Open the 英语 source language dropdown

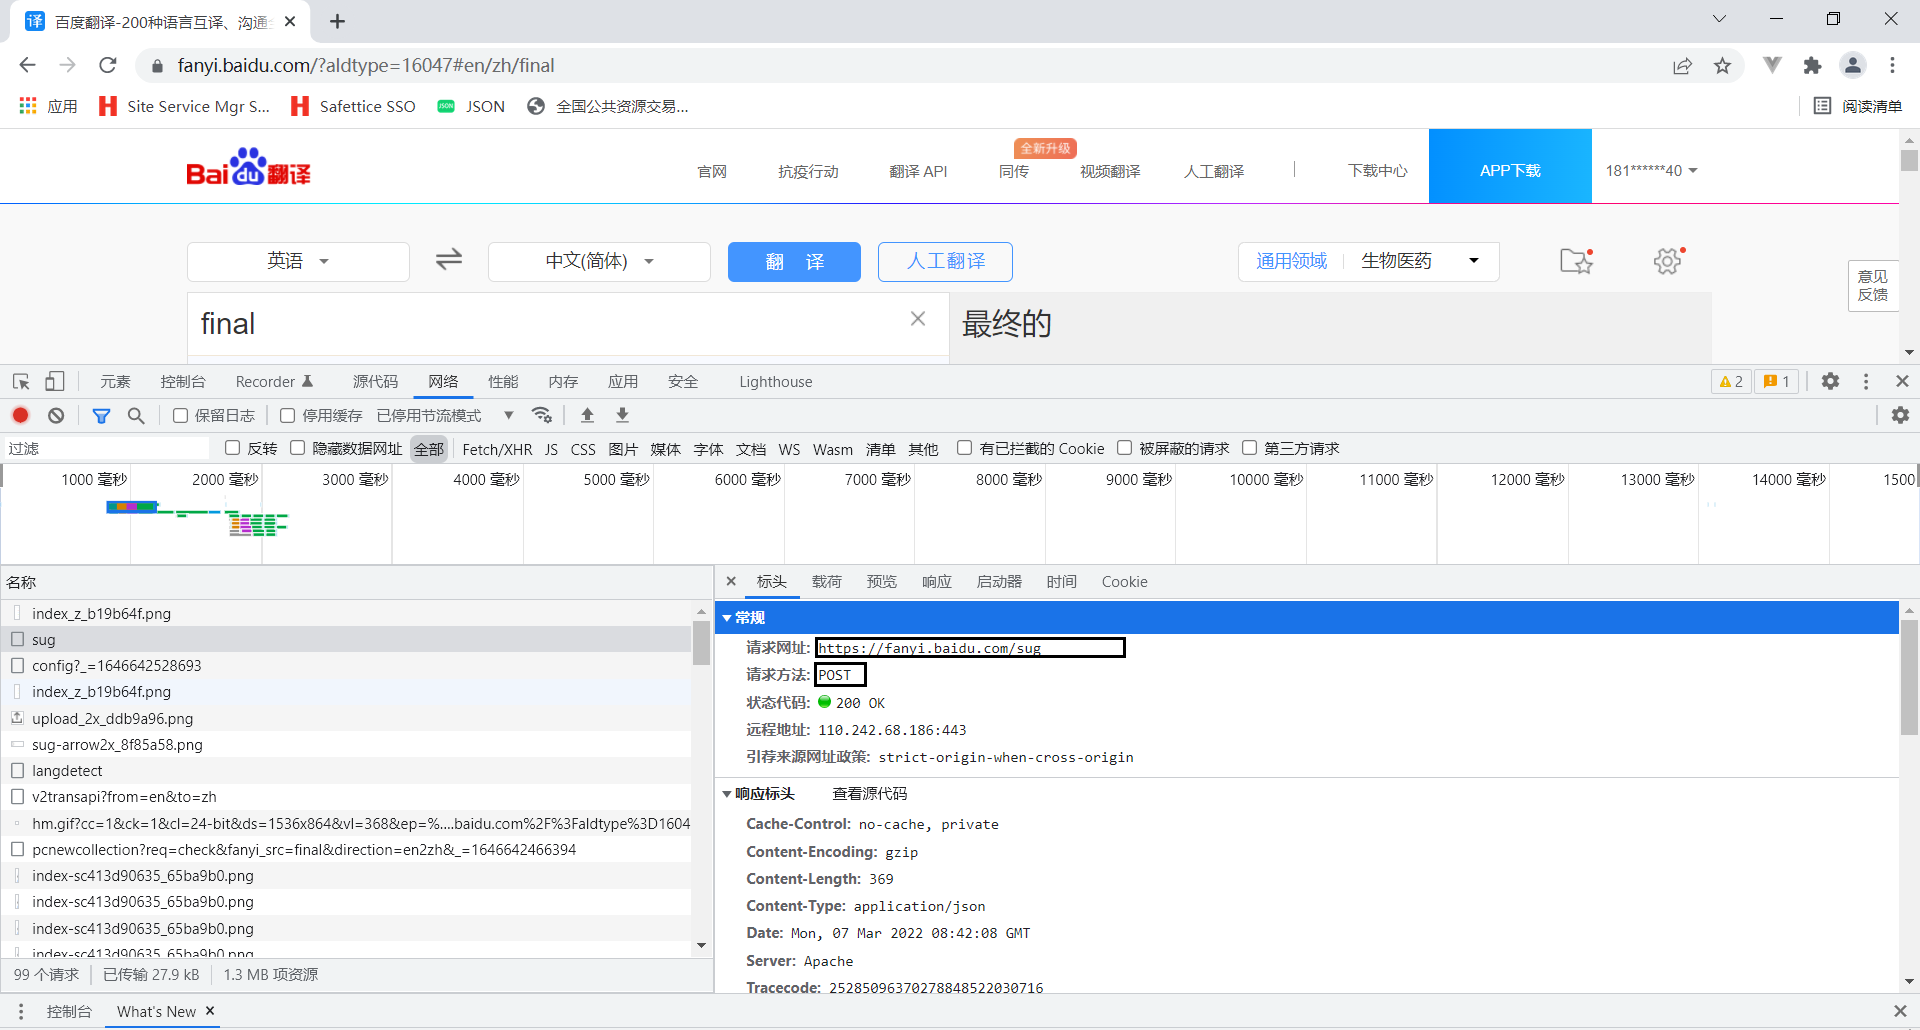[x=297, y=261]
